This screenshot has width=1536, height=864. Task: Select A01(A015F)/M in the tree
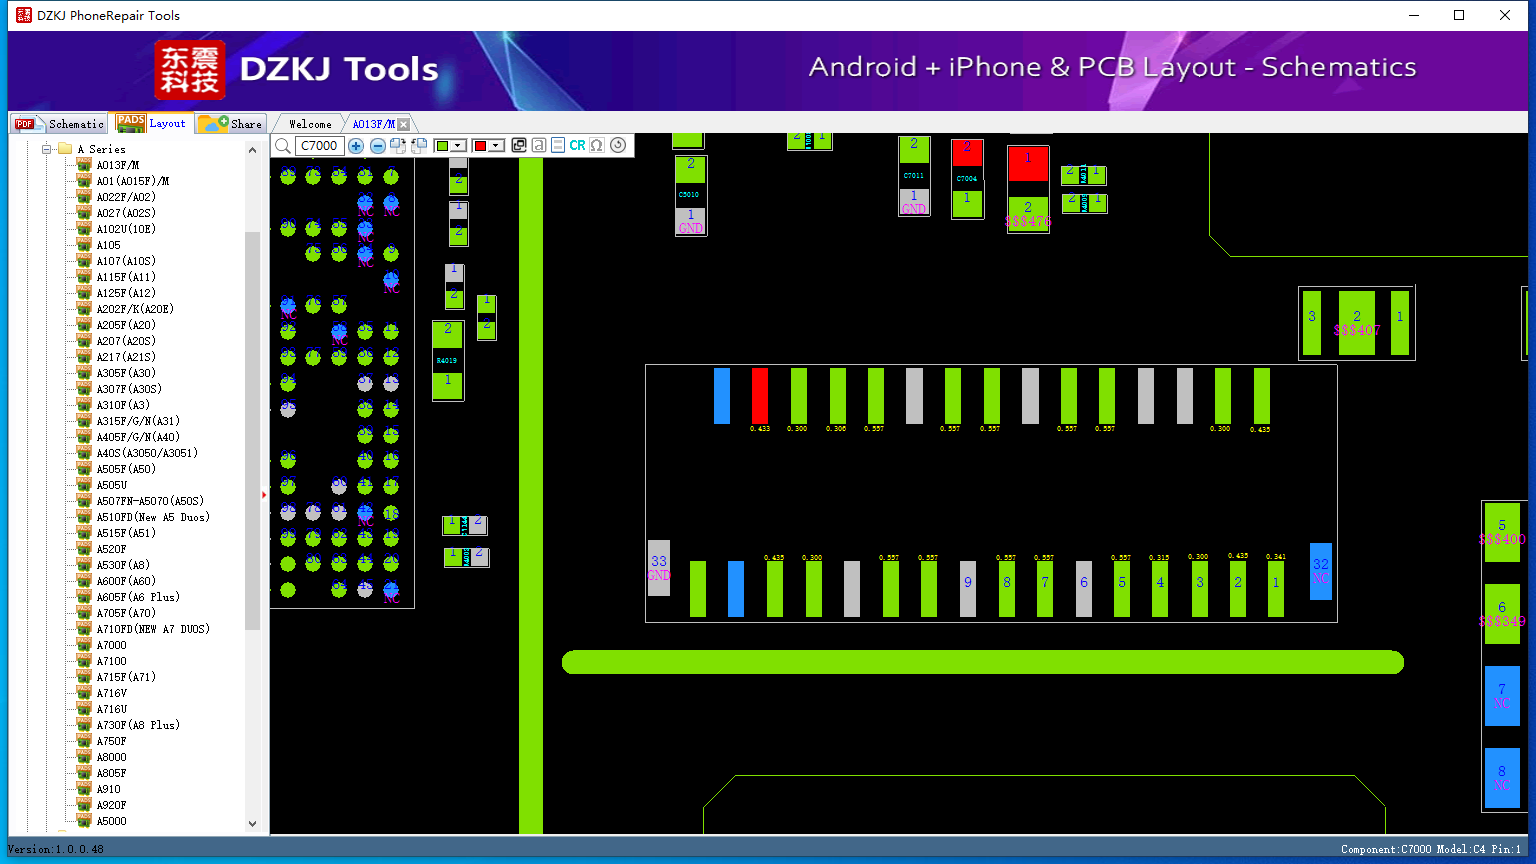[133, 181]
